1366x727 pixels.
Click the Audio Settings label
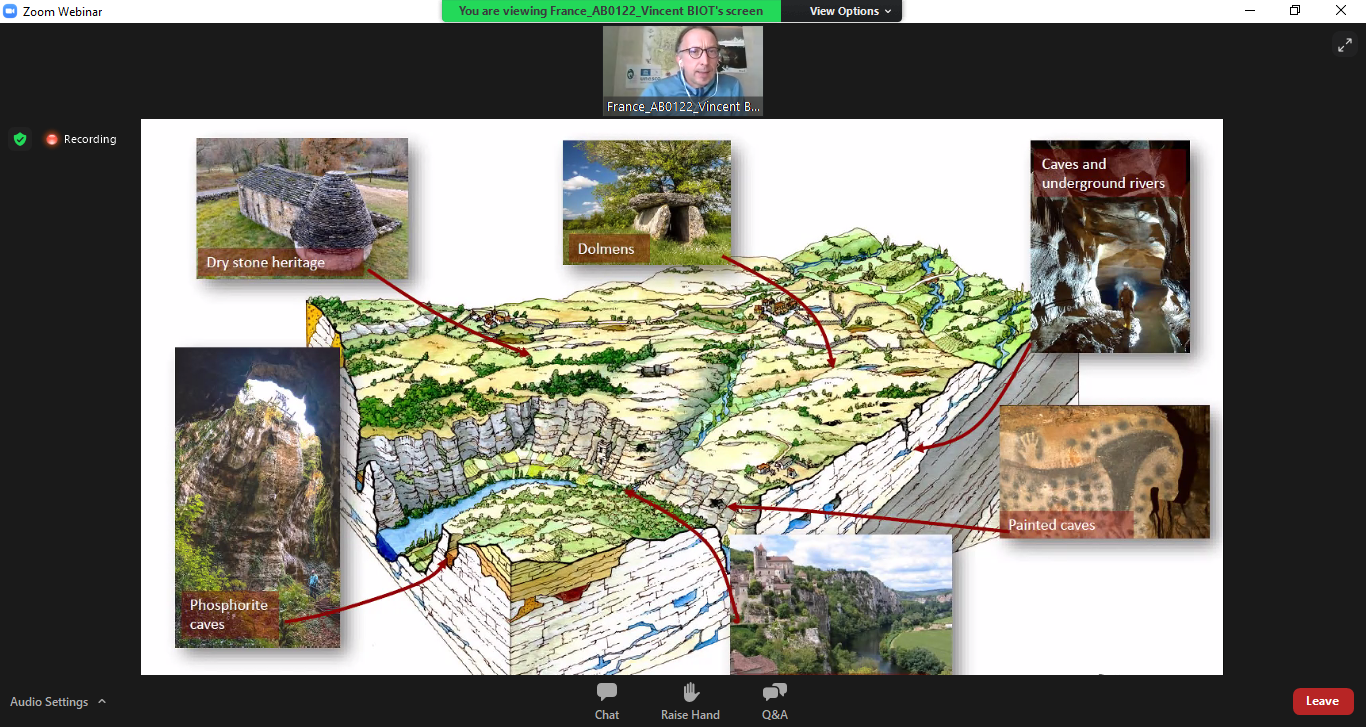click(49, 702)
